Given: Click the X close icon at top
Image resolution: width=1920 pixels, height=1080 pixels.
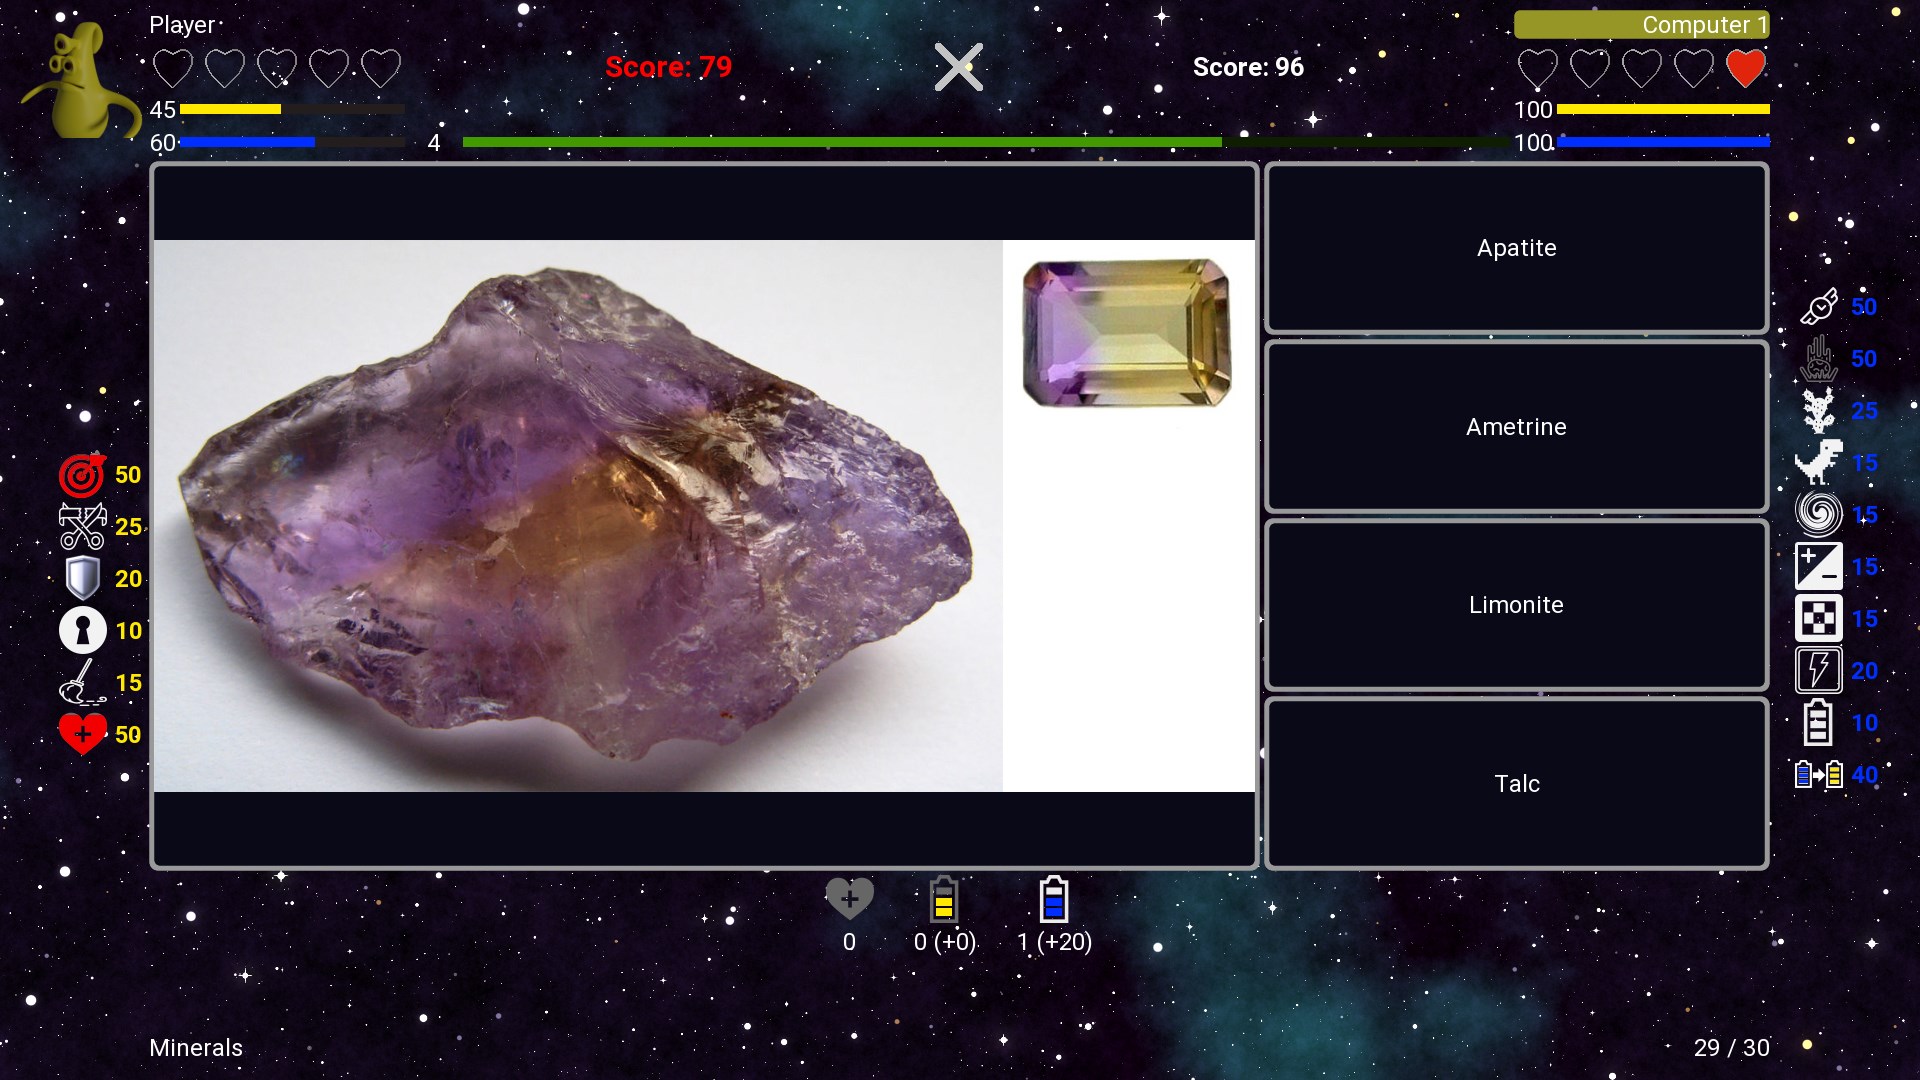Looking at the screenshot, I should click(958, 67).
